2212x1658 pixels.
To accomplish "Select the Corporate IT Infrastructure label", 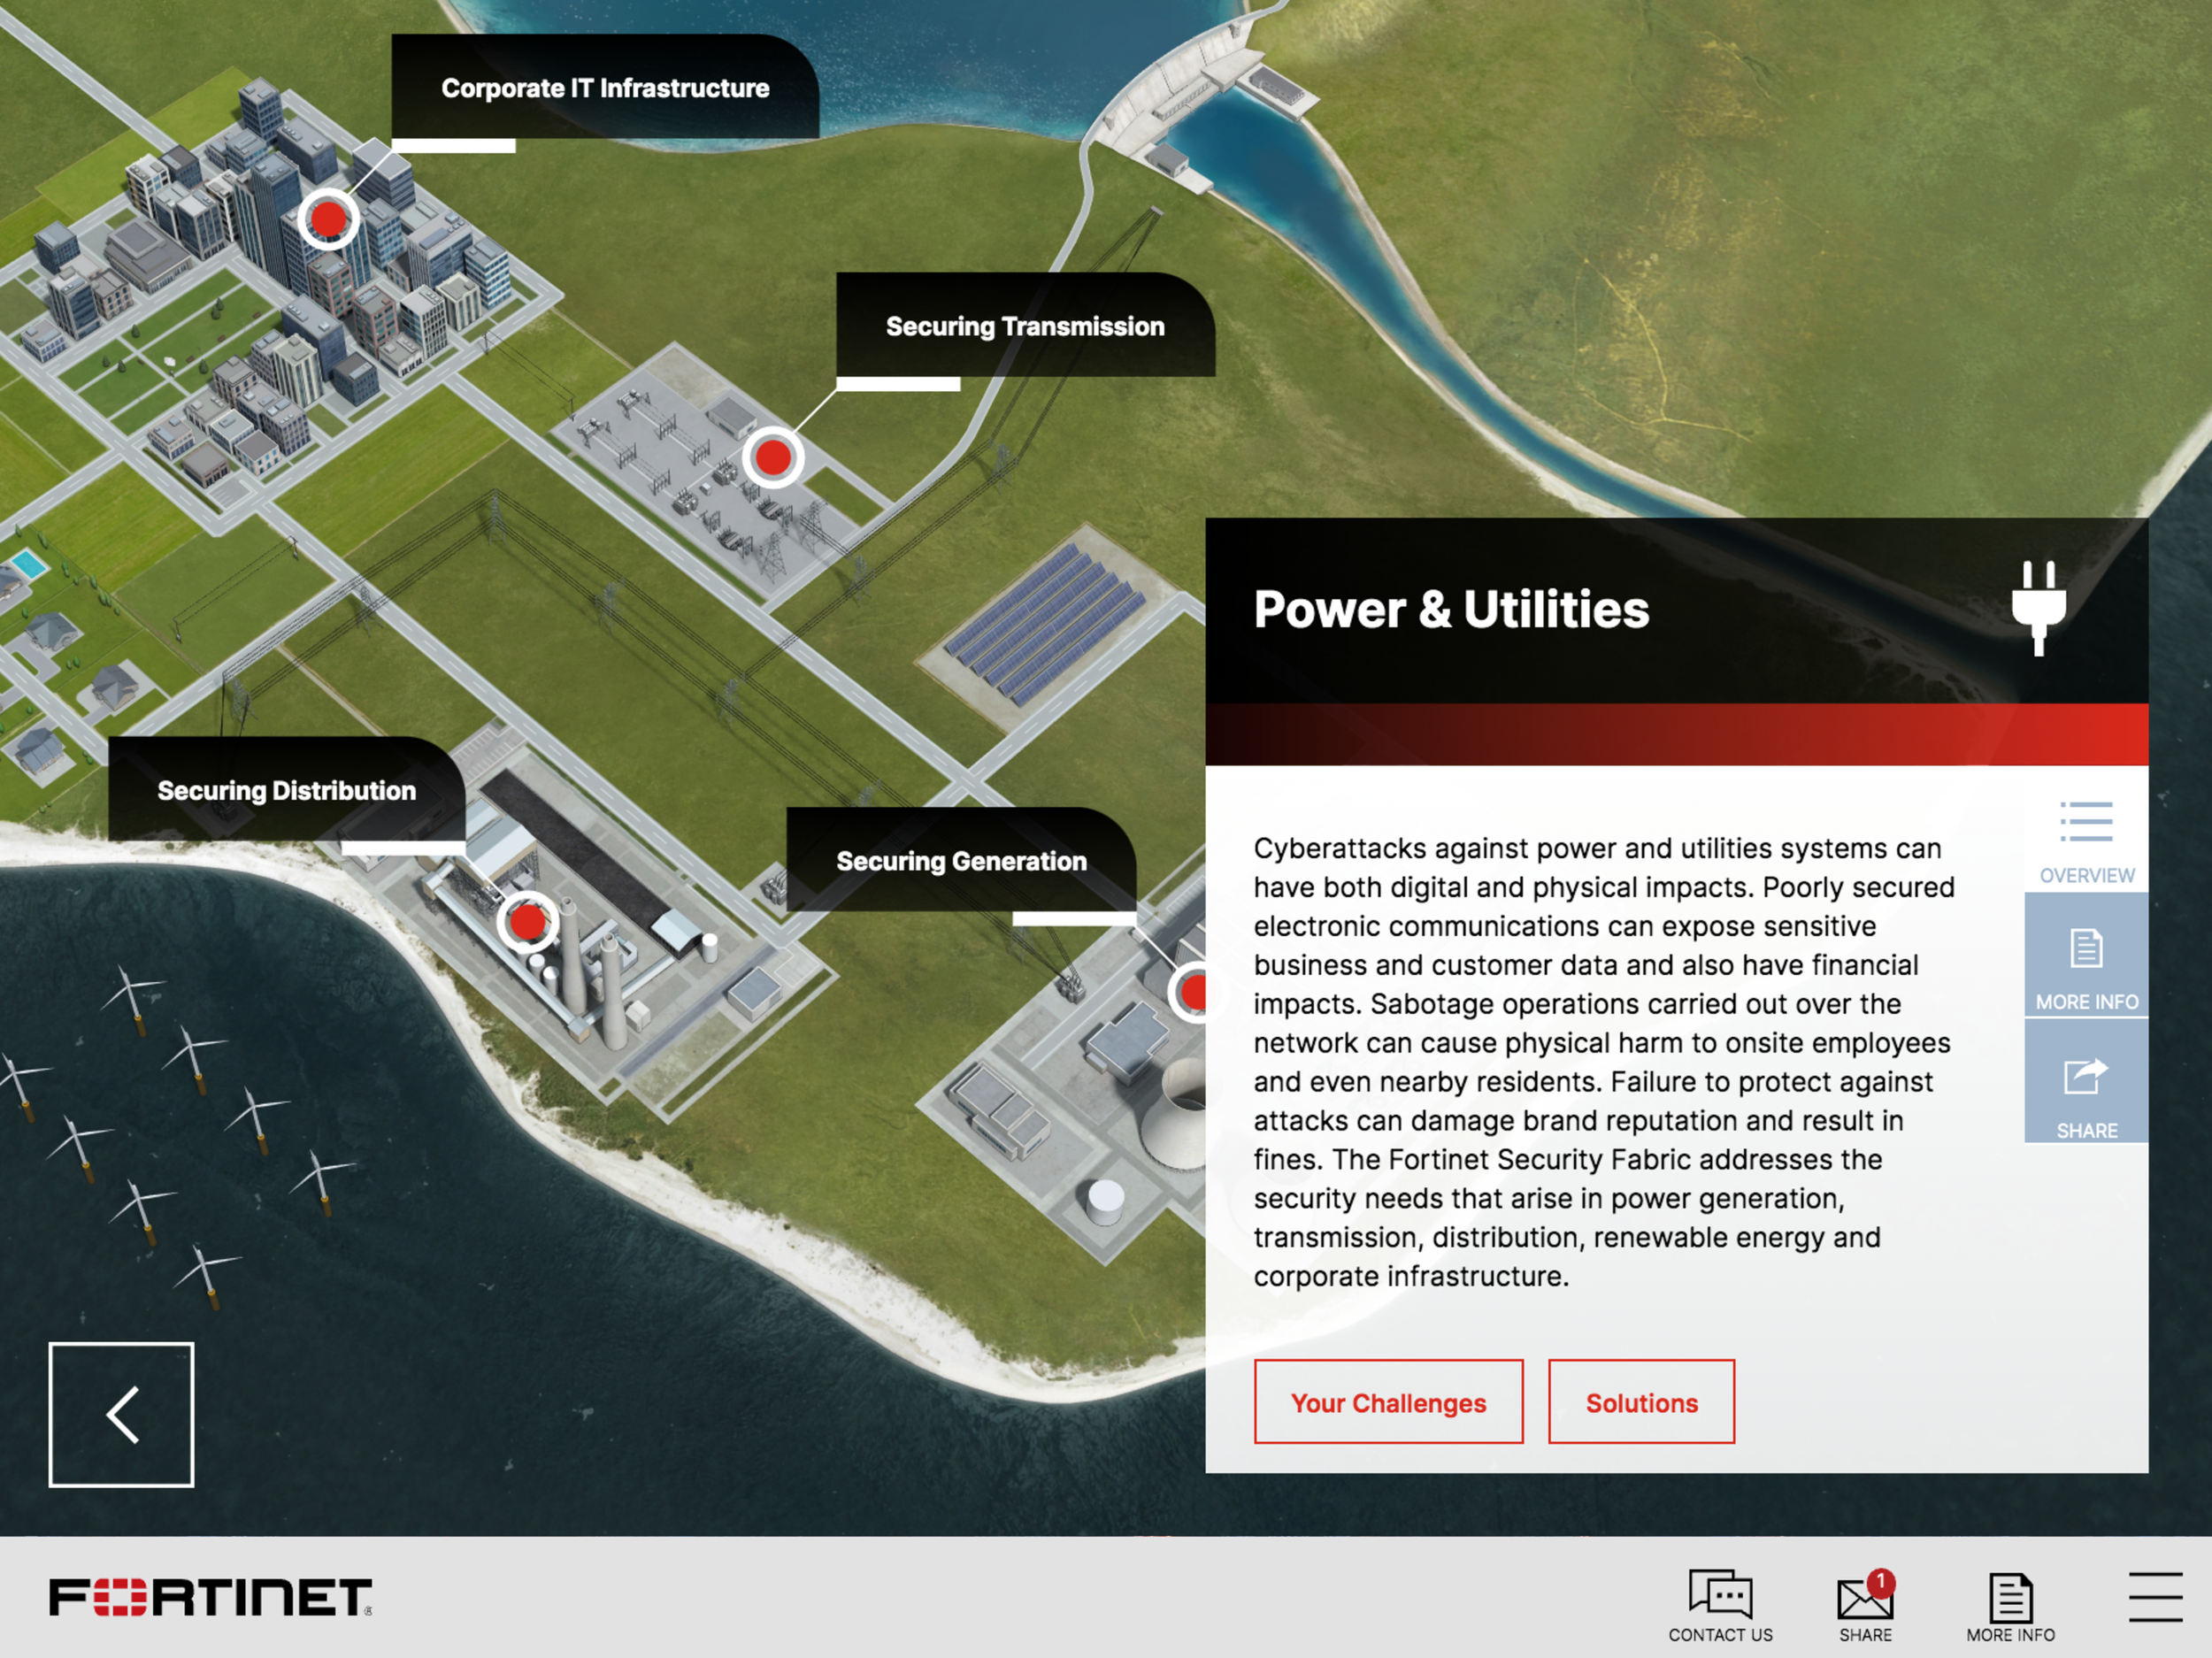I will [x=605, y=88].
